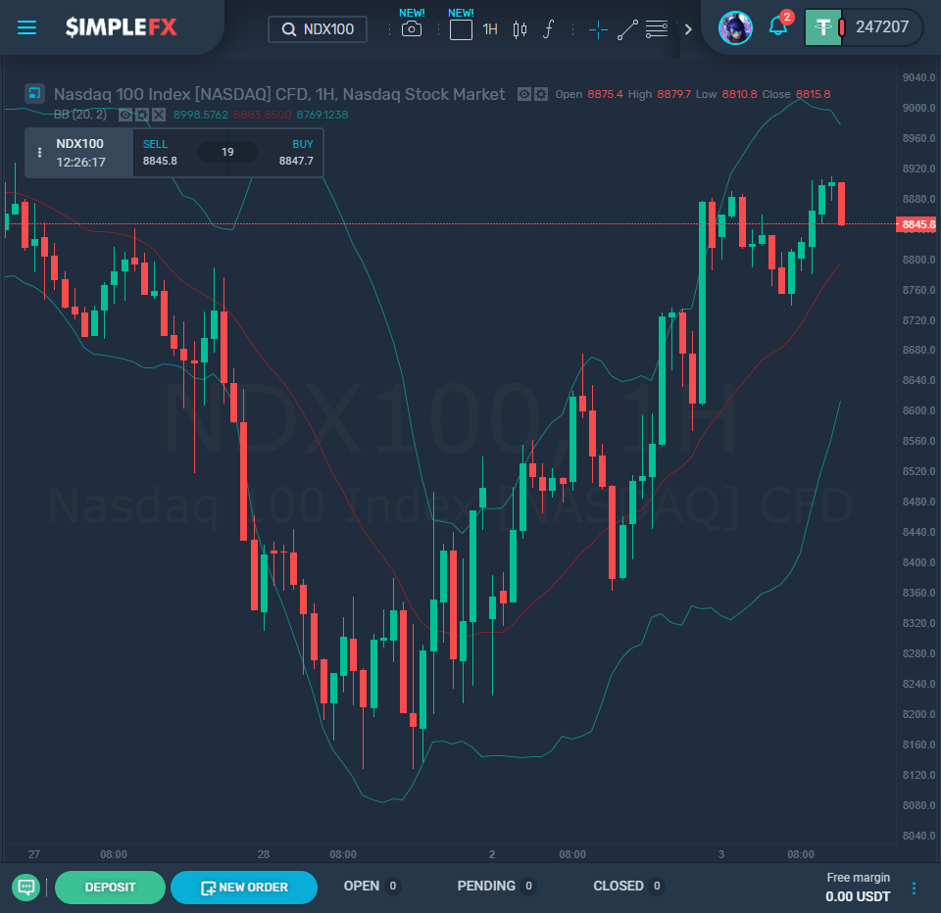The width and height of the screenshot is (941, 913).
Task: Open notifications bell with 2 alerts
Action: pyautogui.click(x=778, y=26)
